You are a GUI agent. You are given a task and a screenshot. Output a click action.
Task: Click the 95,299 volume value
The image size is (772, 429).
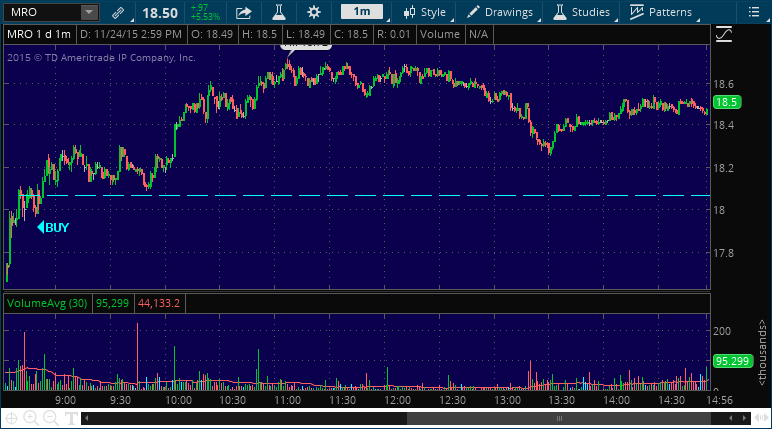112,303
